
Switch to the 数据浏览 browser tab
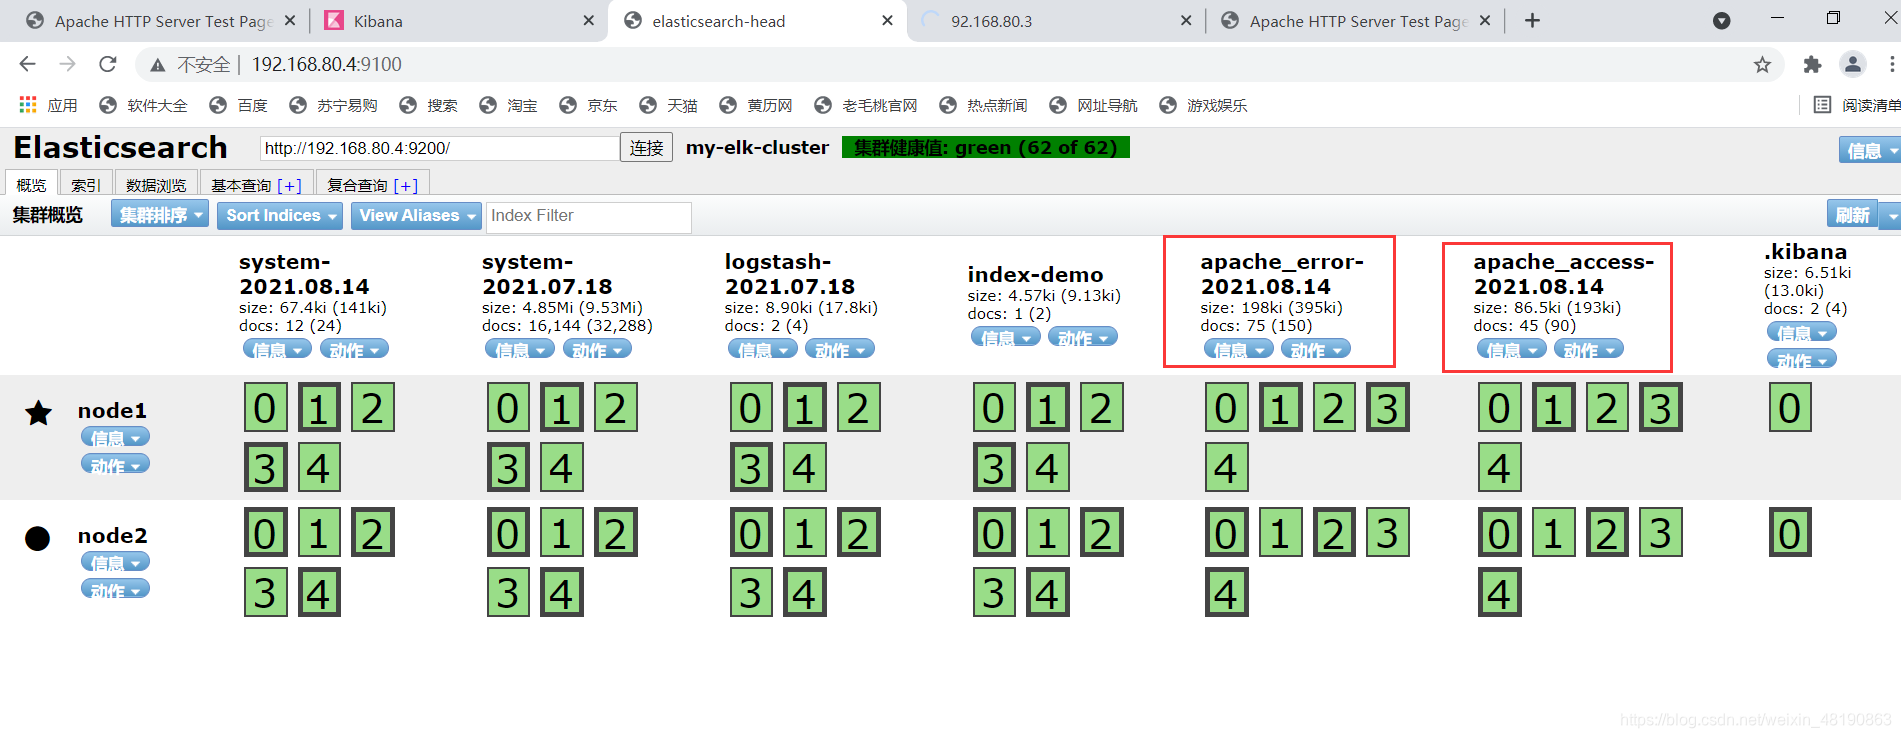click(156, 184)
